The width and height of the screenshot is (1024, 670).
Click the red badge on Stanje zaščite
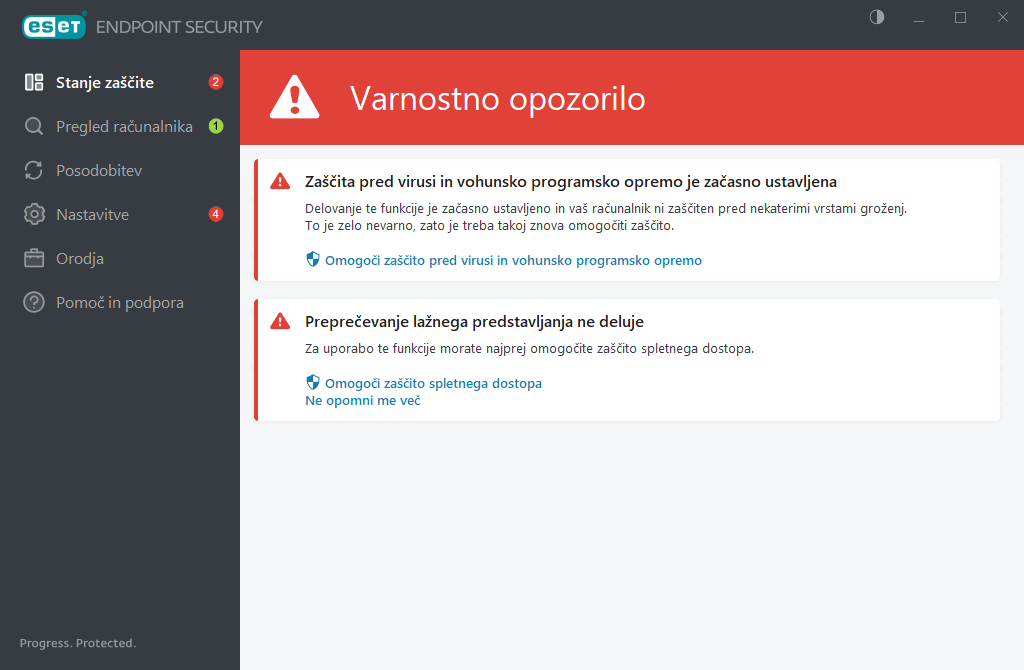point(215,82)
